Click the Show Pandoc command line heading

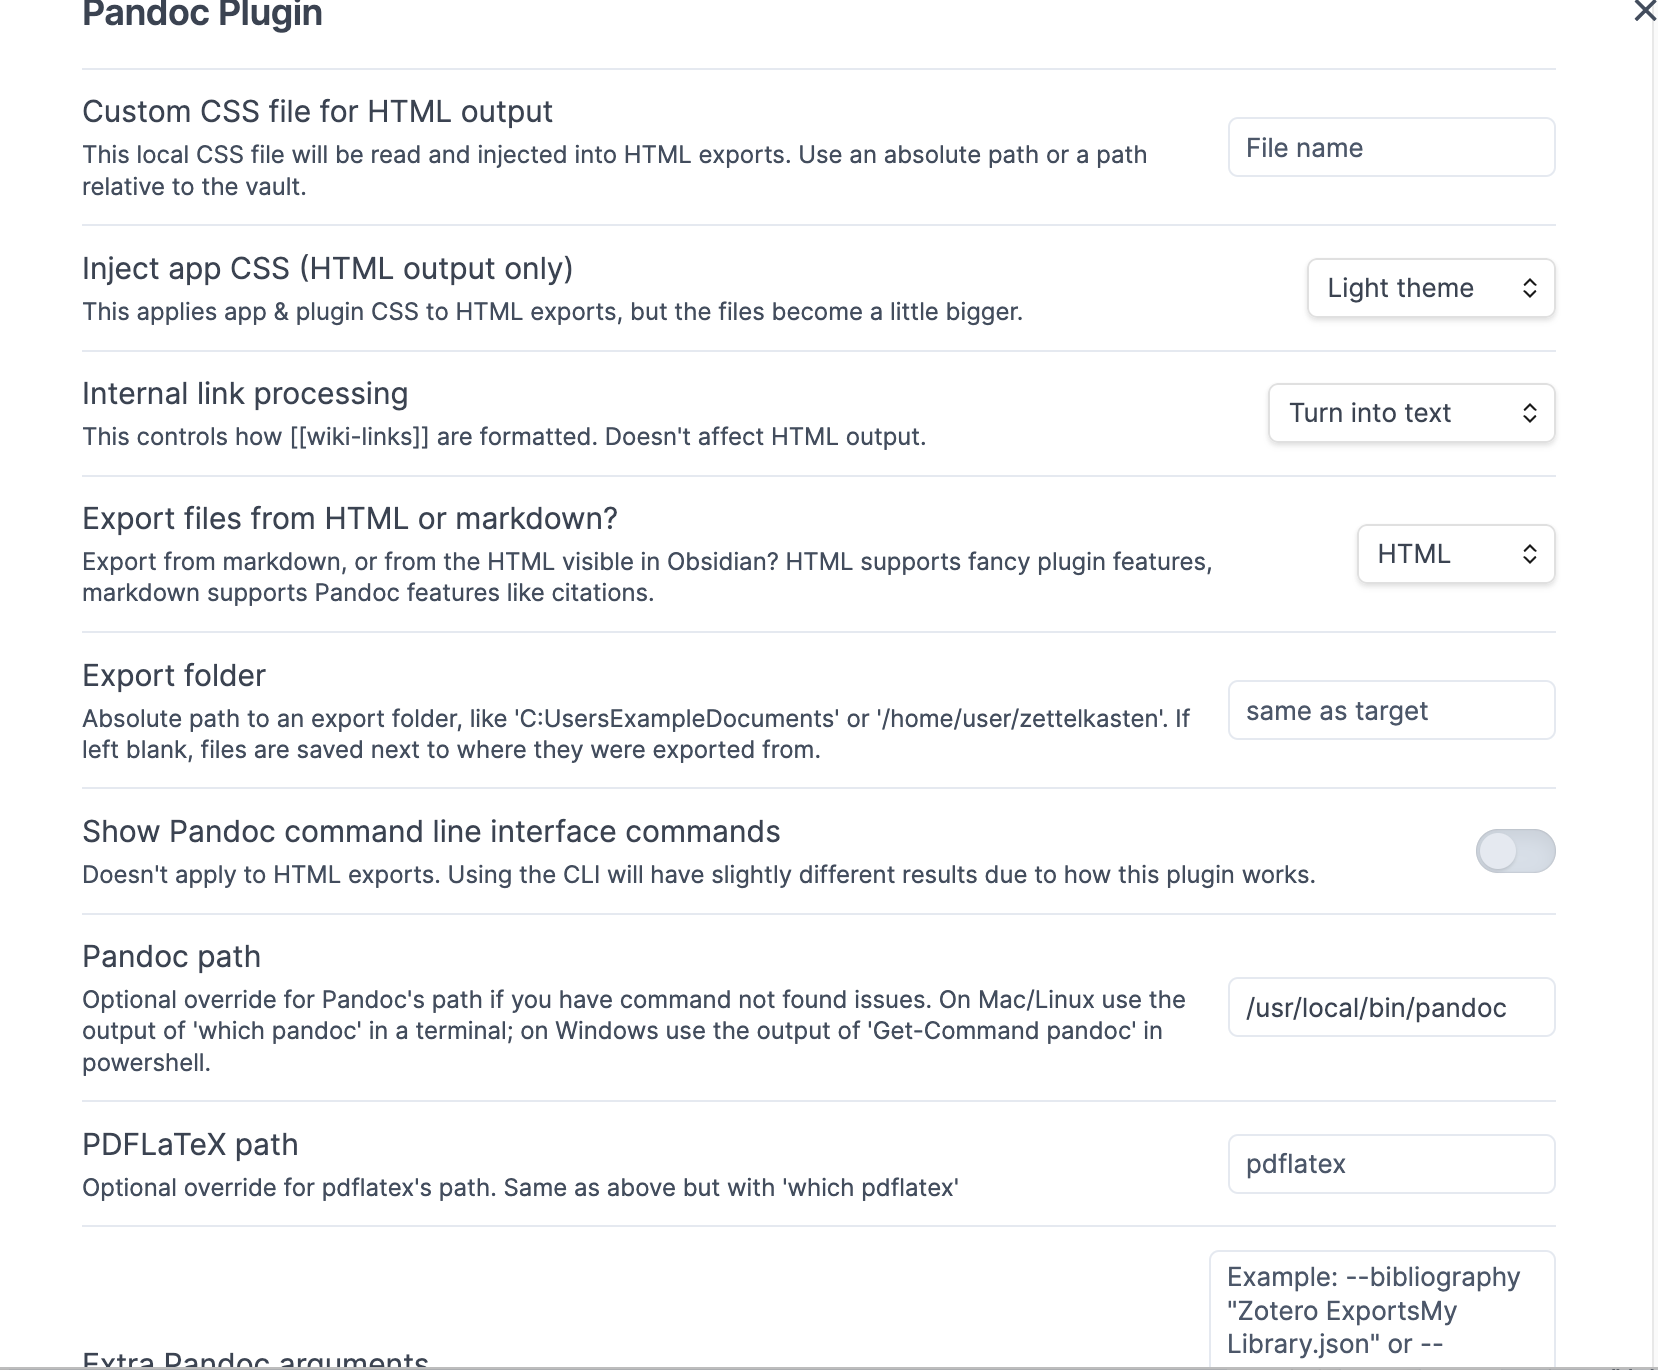click(x=431, y=831)
